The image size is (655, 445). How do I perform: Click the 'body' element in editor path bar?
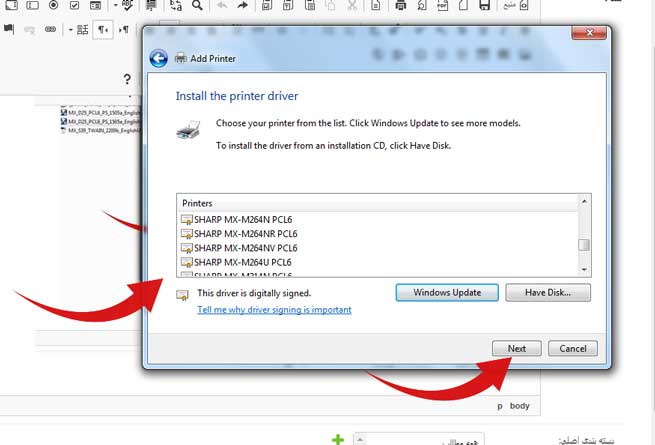519,406
